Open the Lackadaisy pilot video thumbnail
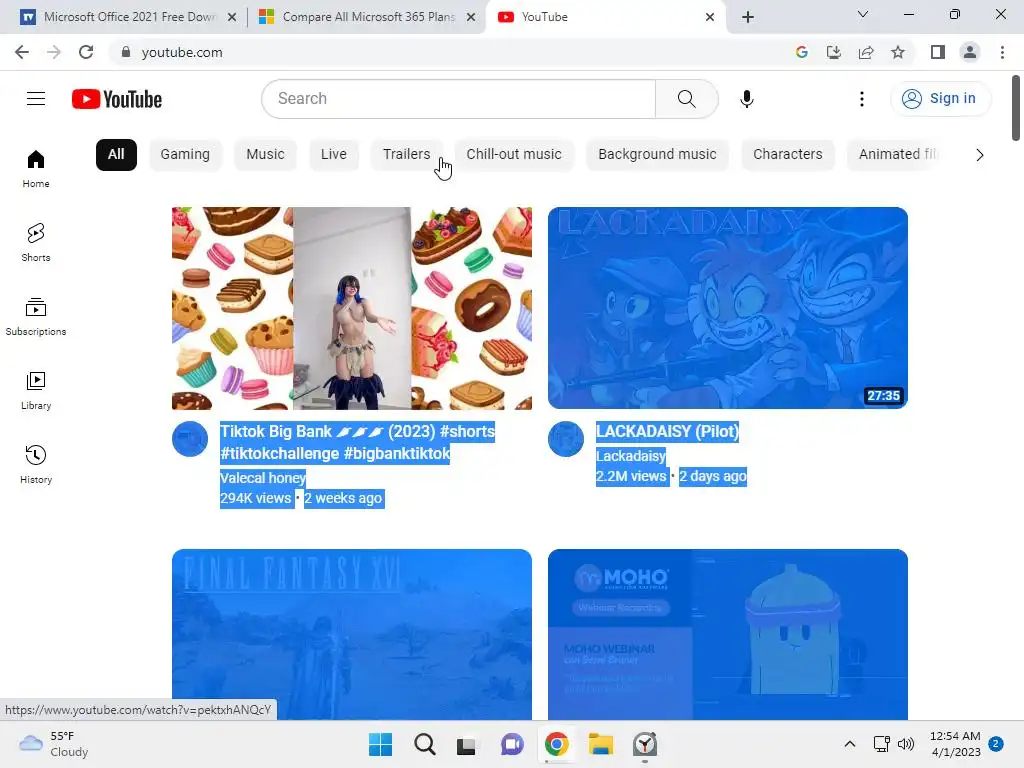The height and width of the screenshot is (768, 1024). pos(728,308)
